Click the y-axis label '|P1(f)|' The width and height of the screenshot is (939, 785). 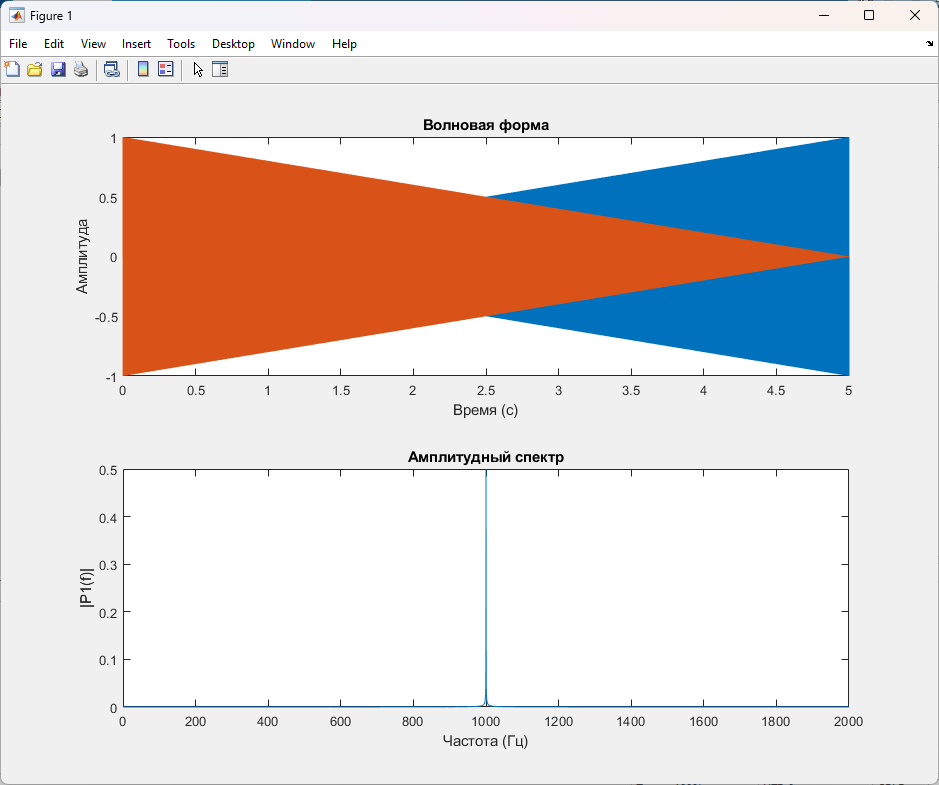point(87,588)
